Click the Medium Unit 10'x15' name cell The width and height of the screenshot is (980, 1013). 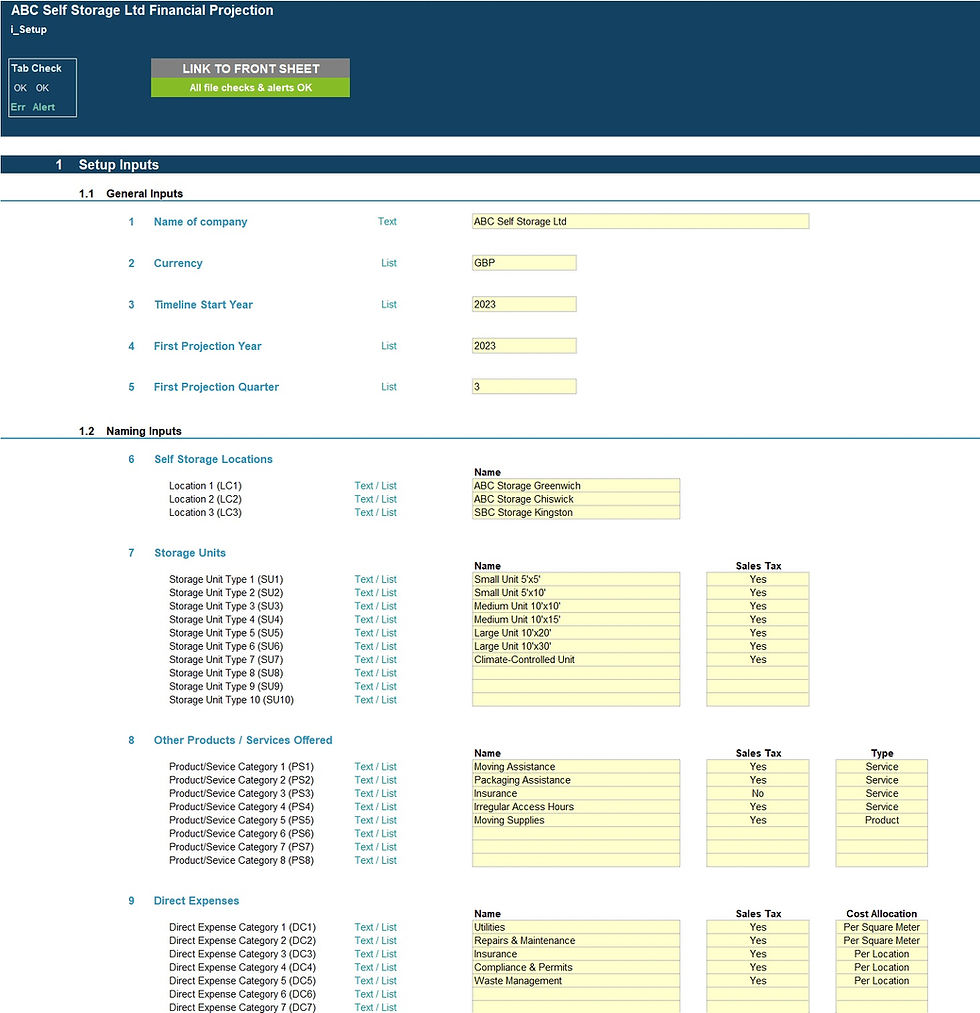pos(576,619)
